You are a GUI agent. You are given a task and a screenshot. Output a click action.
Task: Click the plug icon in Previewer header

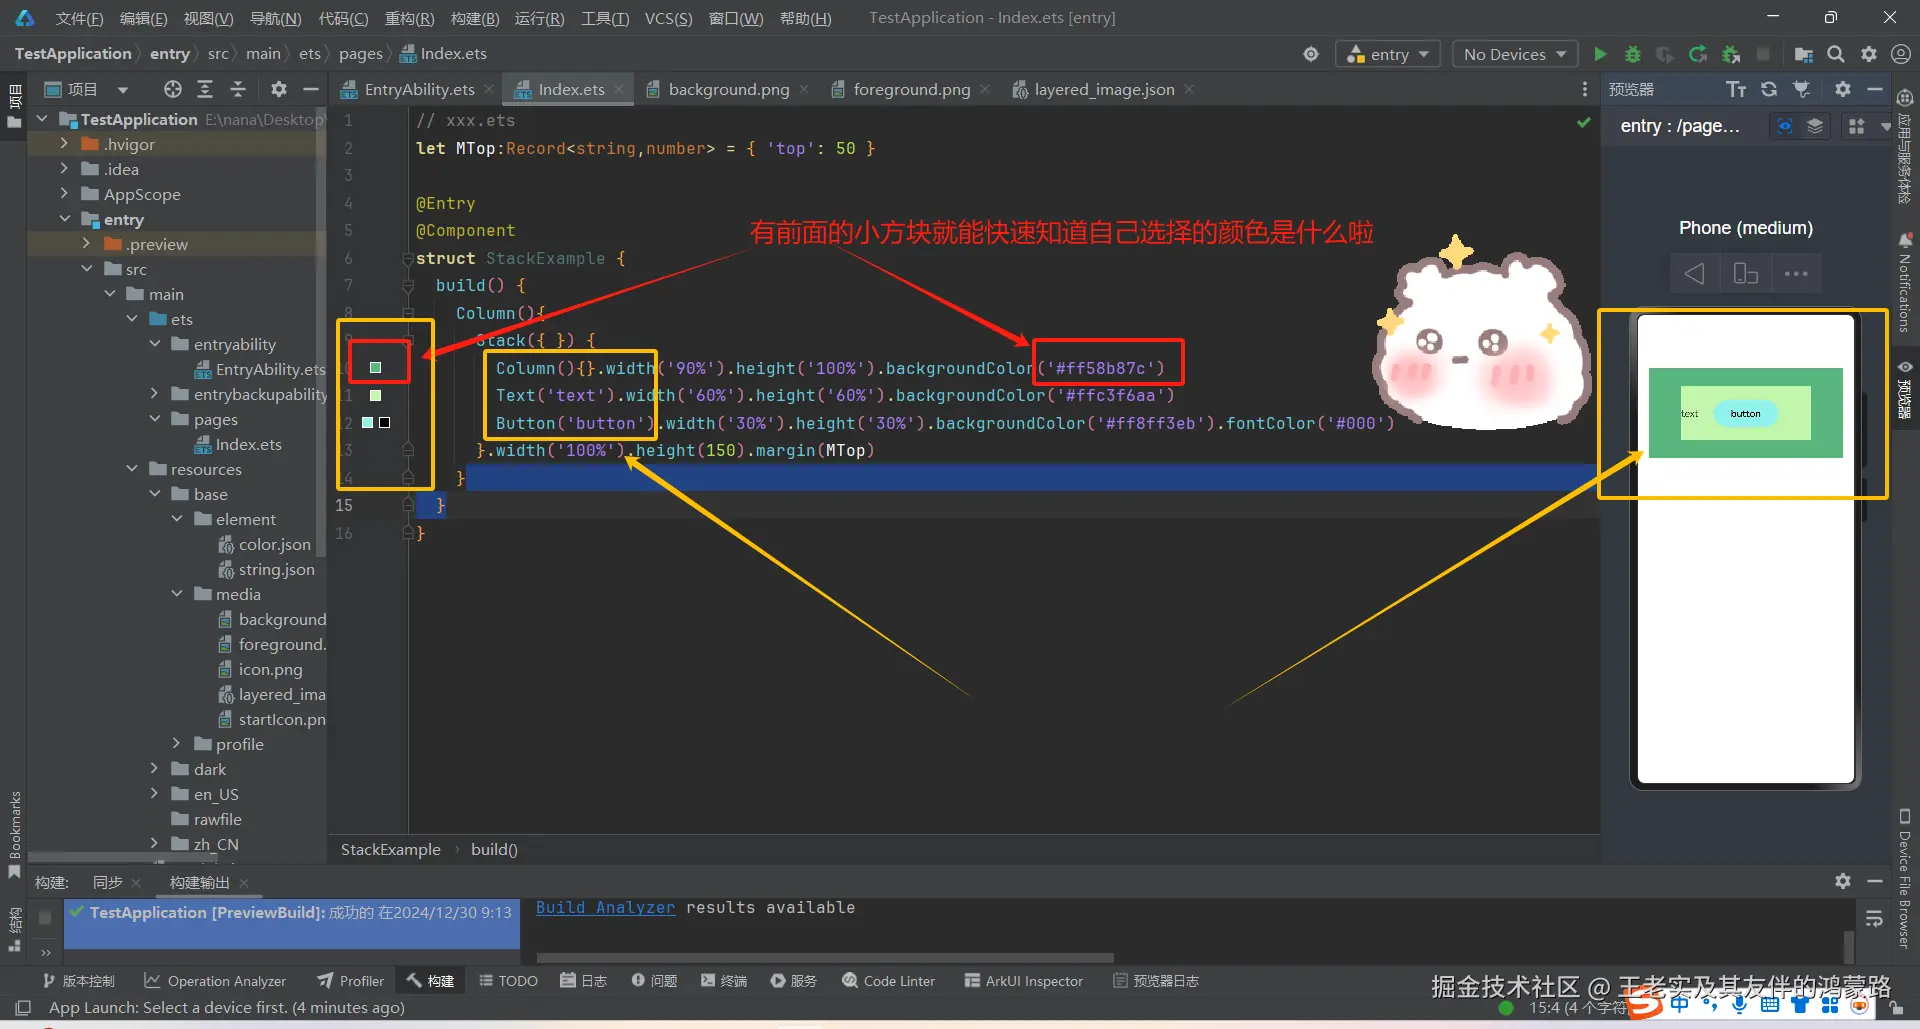tap(1802, 89)
